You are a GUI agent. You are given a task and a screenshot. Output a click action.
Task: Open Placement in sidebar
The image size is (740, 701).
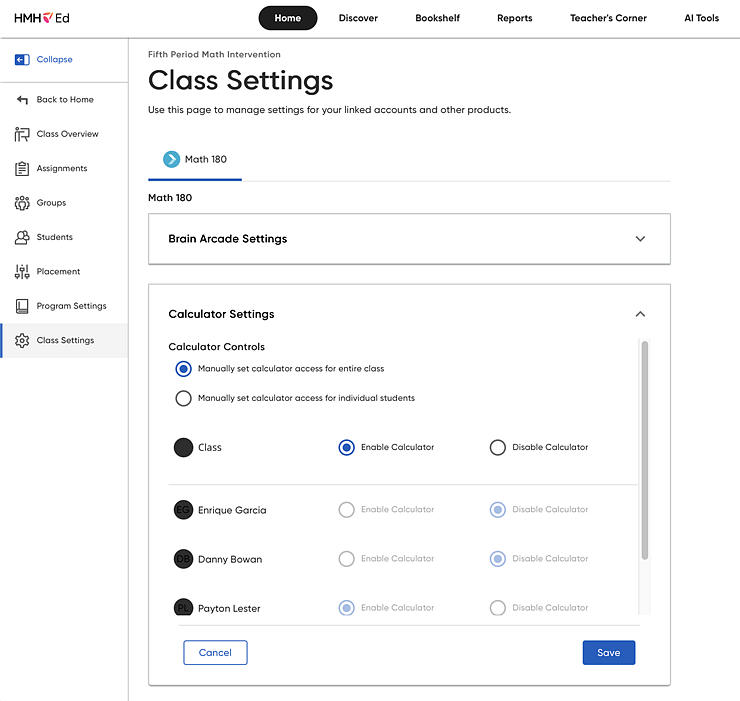pos(59,271)
